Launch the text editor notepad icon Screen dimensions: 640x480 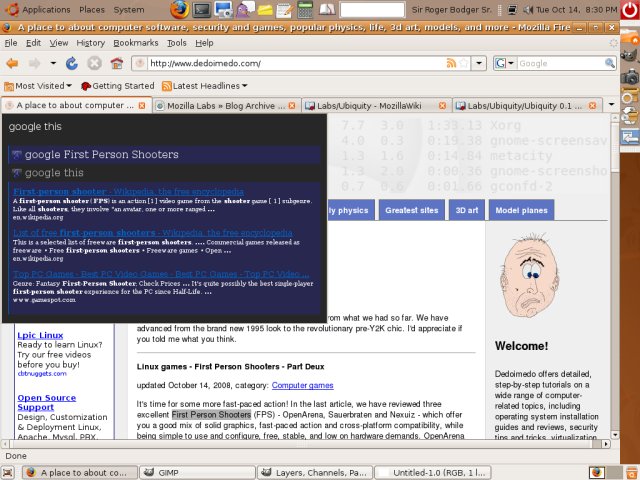pos(284,10)
